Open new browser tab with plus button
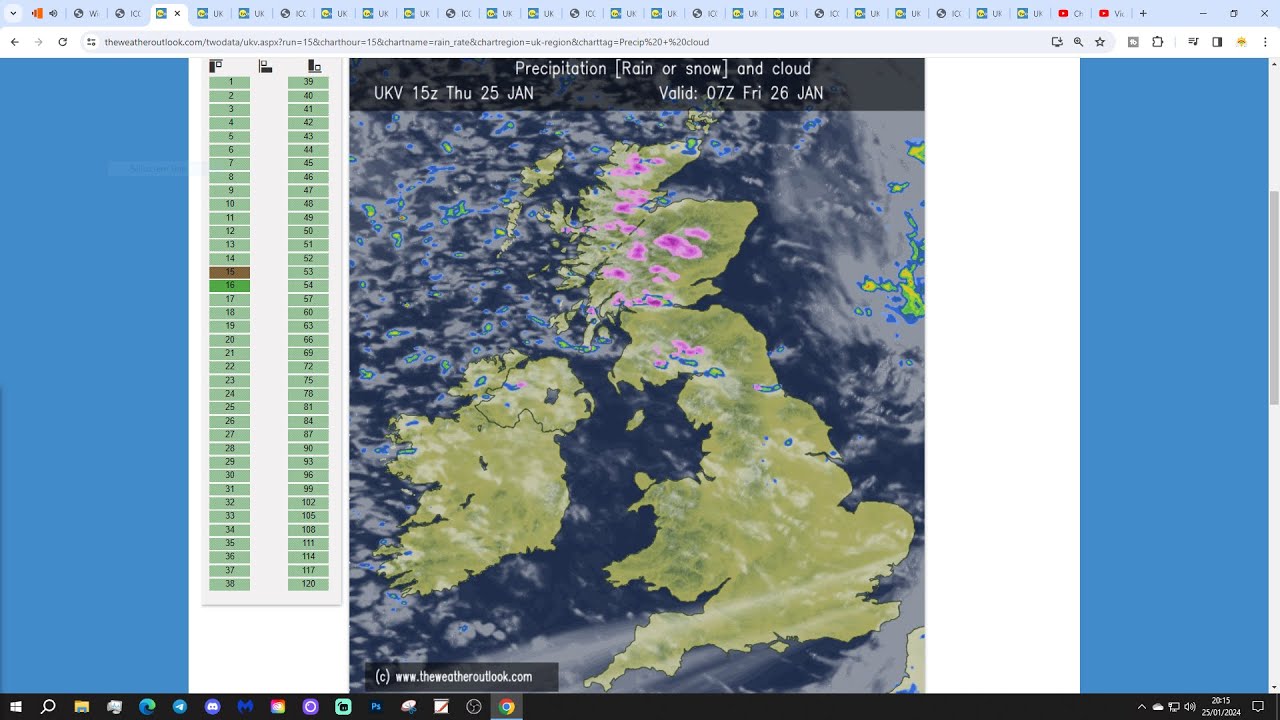The width and height of the screenshot is (1280, 720). point(1143,13)
